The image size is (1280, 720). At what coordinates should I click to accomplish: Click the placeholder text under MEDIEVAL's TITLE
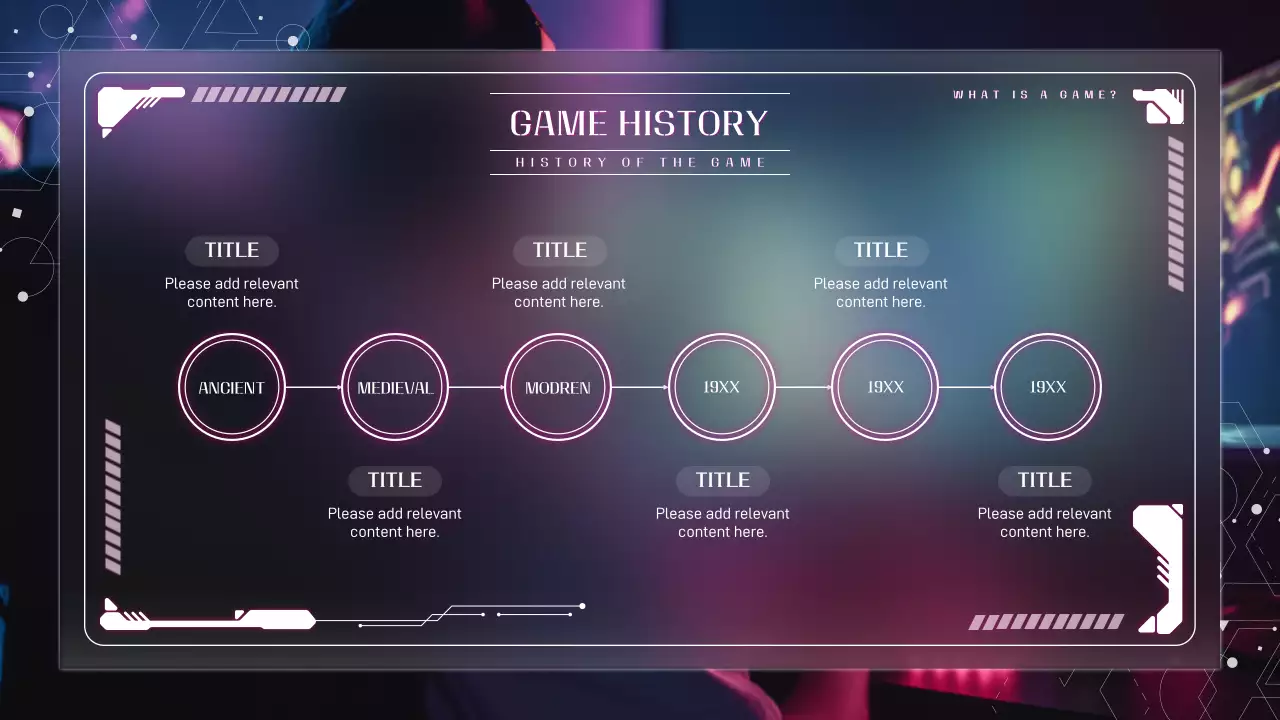tap(395, 522)
